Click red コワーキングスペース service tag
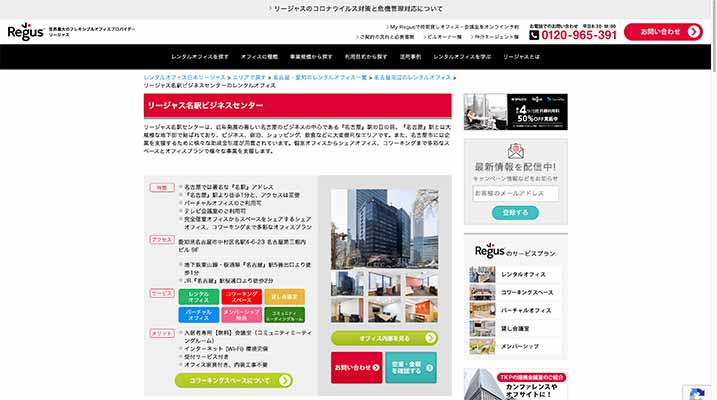717x400 pixels. [x=241, y=297]
